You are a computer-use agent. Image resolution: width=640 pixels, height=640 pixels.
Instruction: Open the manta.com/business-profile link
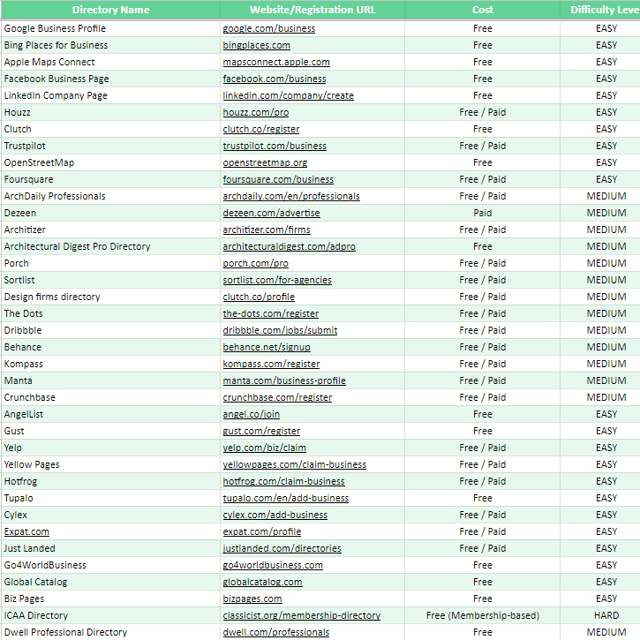(284, 380)
